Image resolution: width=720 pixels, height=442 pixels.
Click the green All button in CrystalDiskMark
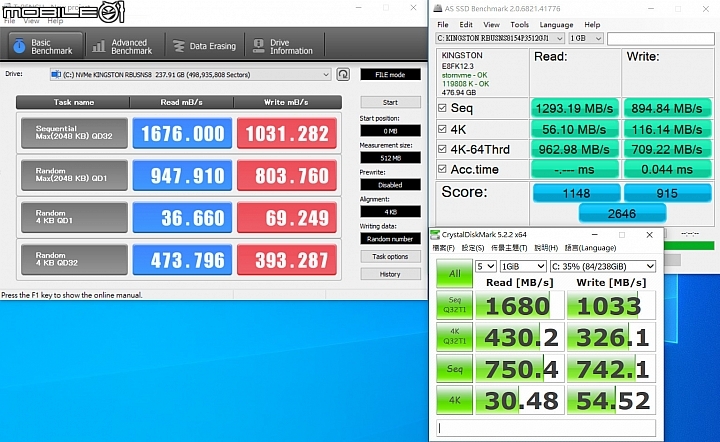pyautogui.click(x=454, y=274)
